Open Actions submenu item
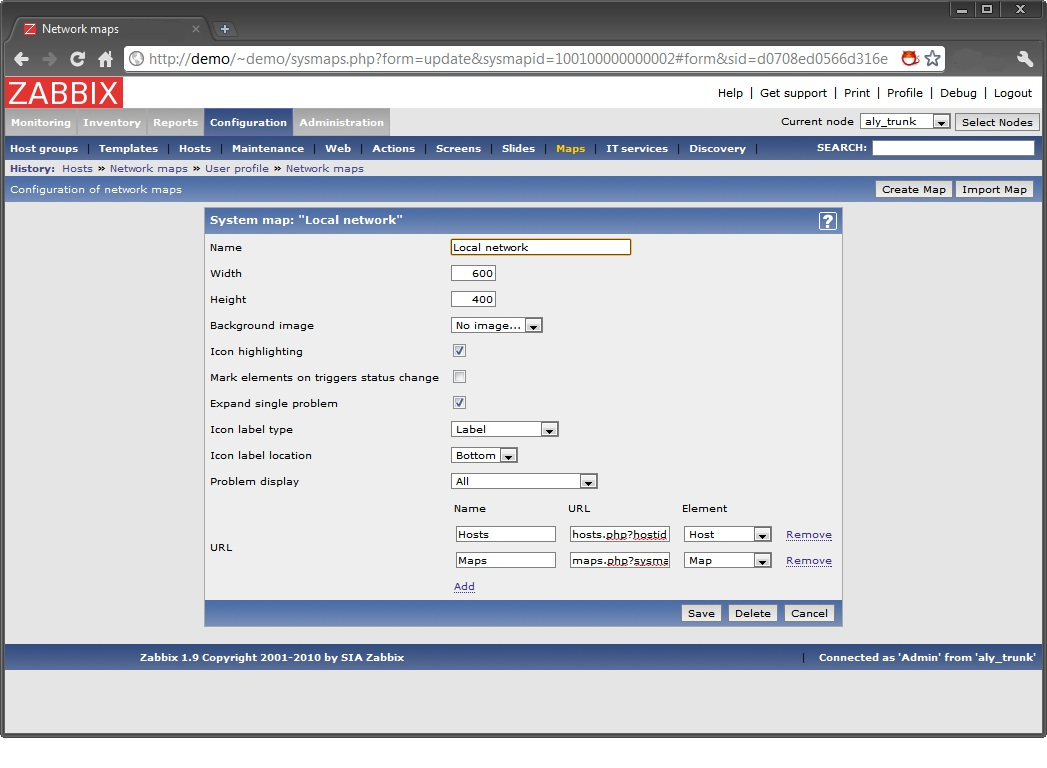The width and height of the screenshot is (1047, 768). click(x=393, y=148)
